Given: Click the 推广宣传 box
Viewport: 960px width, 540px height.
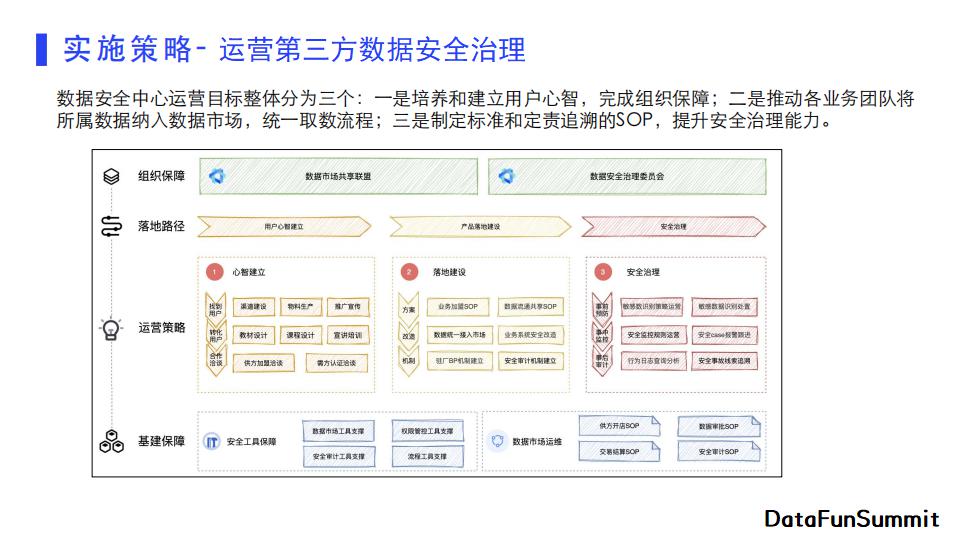Looking at the screenshot, I should [x=348, y=306].
